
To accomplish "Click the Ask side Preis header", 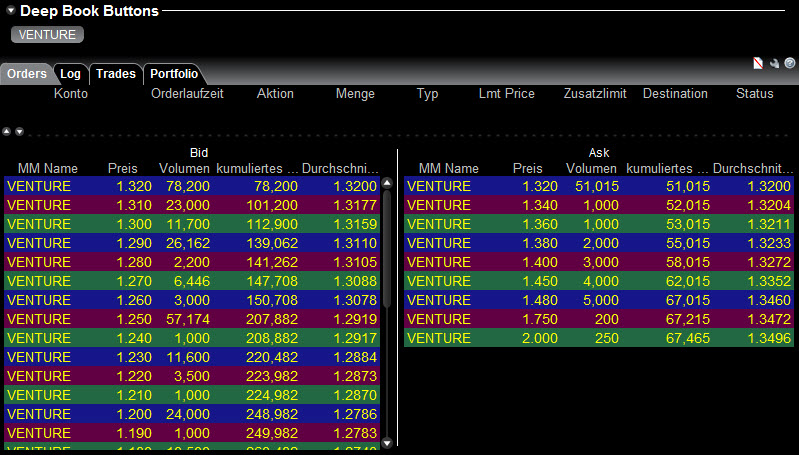I will click(528, 169).
